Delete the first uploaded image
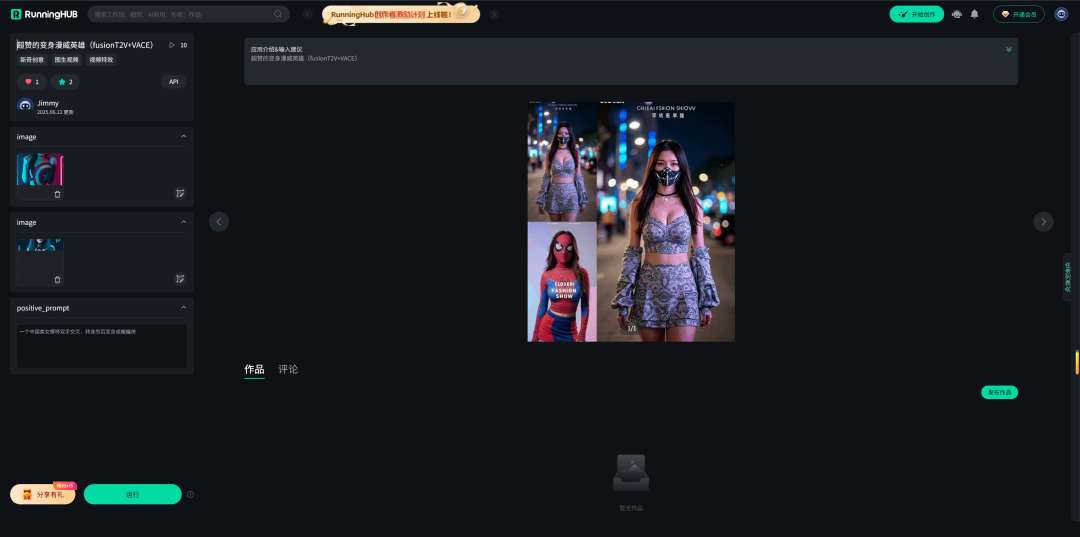Image resolution: width=1080 pixels, height=537 pixels. 57,194
